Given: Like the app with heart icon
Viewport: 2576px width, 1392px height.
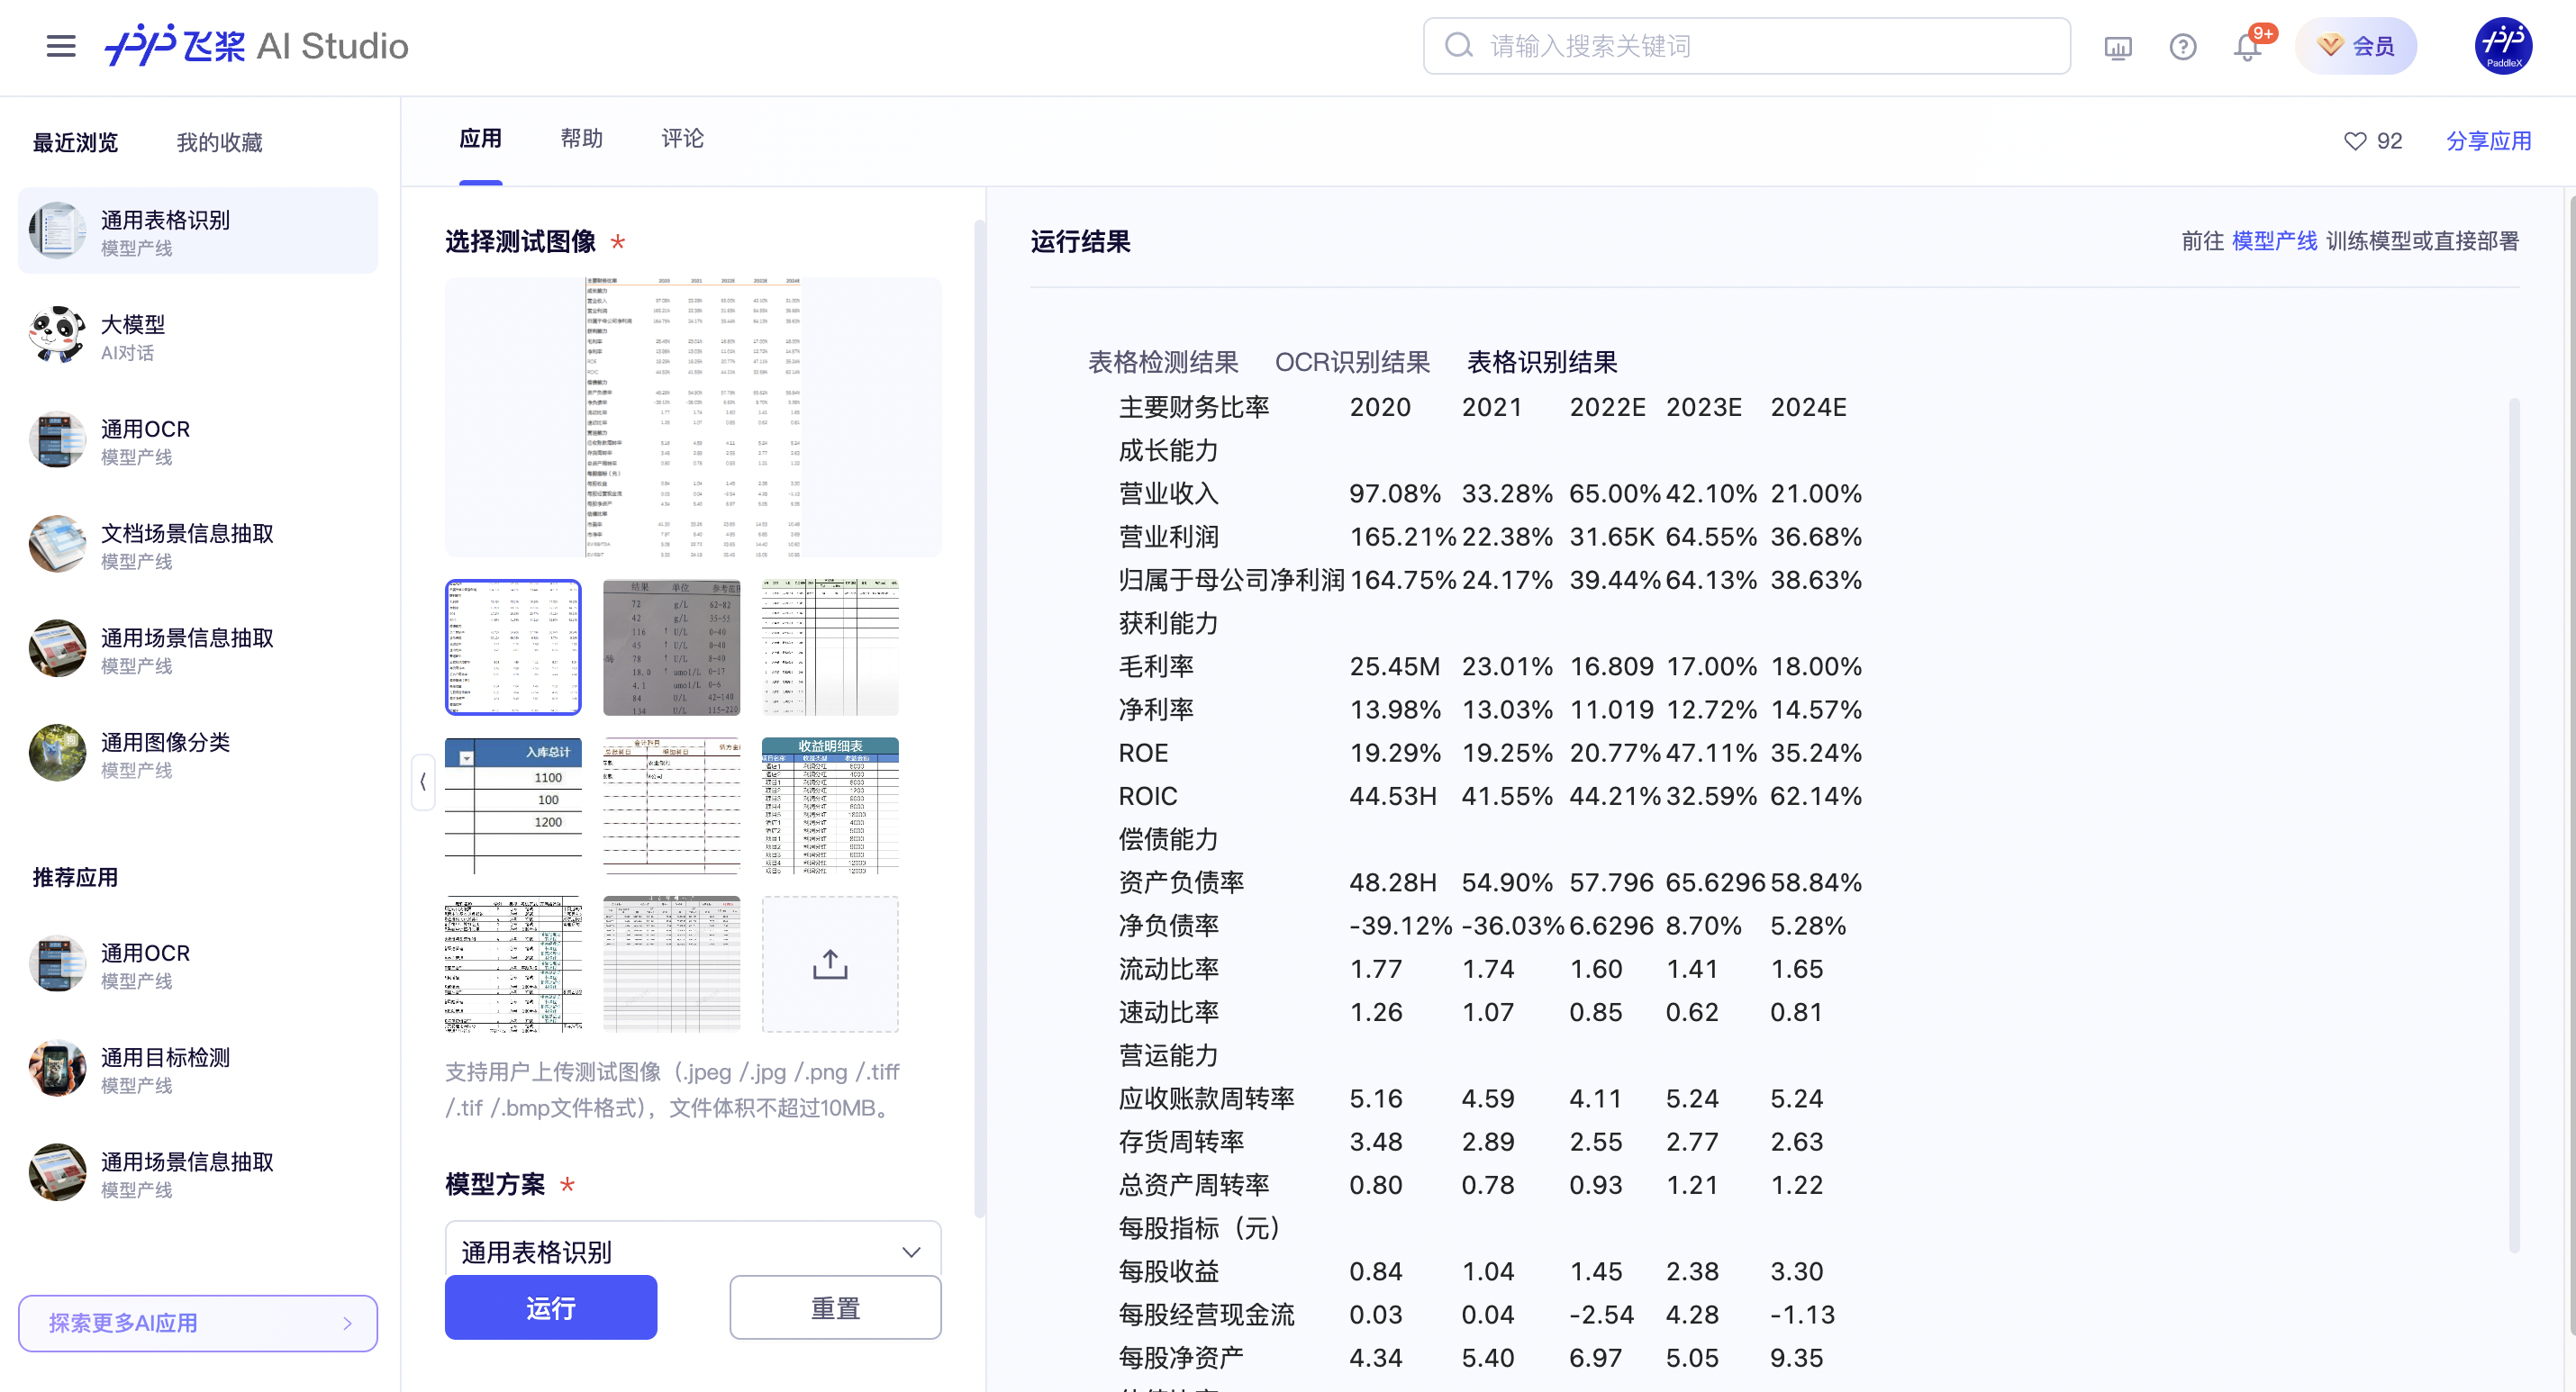Looking at the screenshot, I should coord(2355,141).
